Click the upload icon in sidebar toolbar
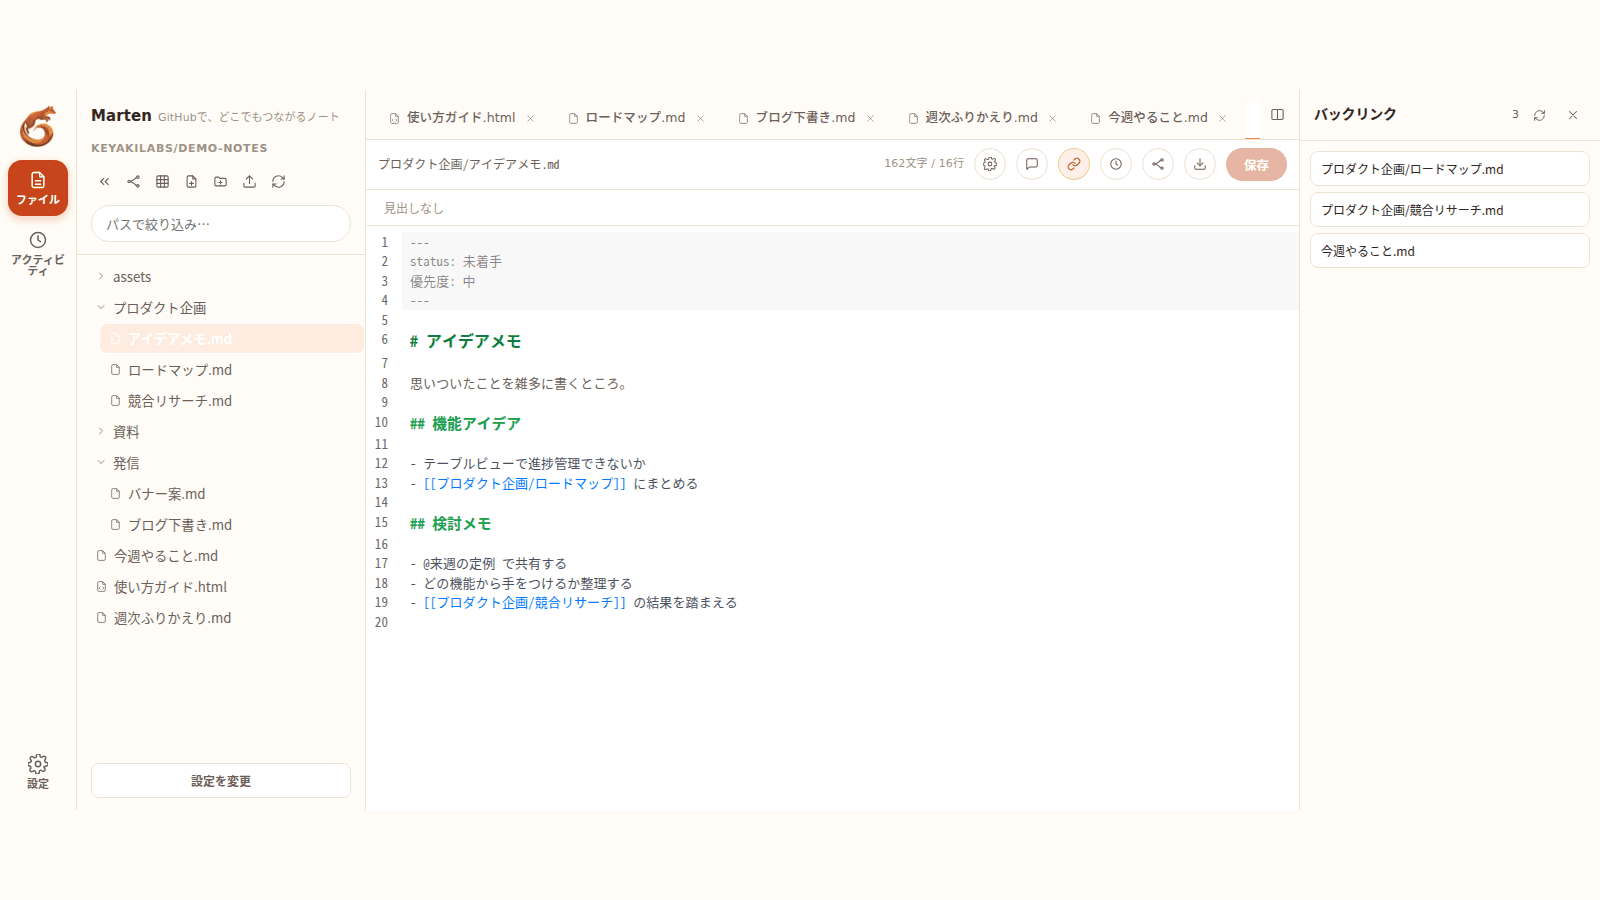 (x=249, y=181)
